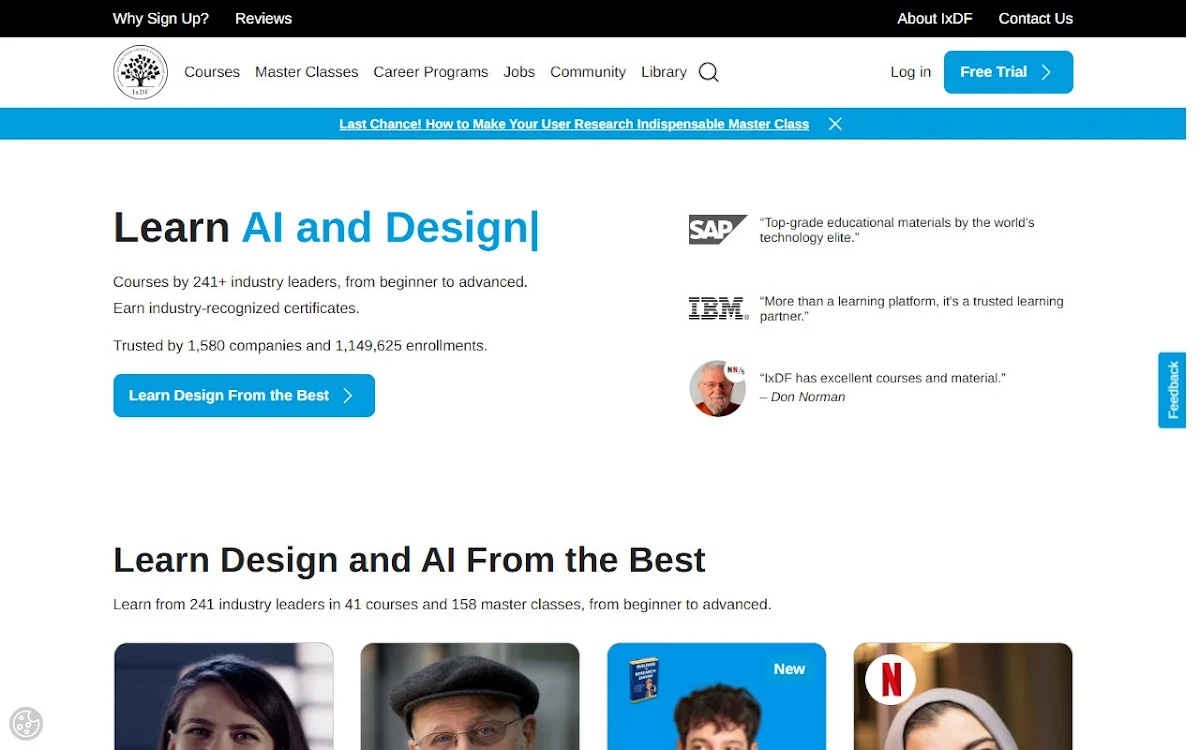Open Last Chance Master Class banner link
This screenshot has height=750, width=1200.
coord(574,124)
